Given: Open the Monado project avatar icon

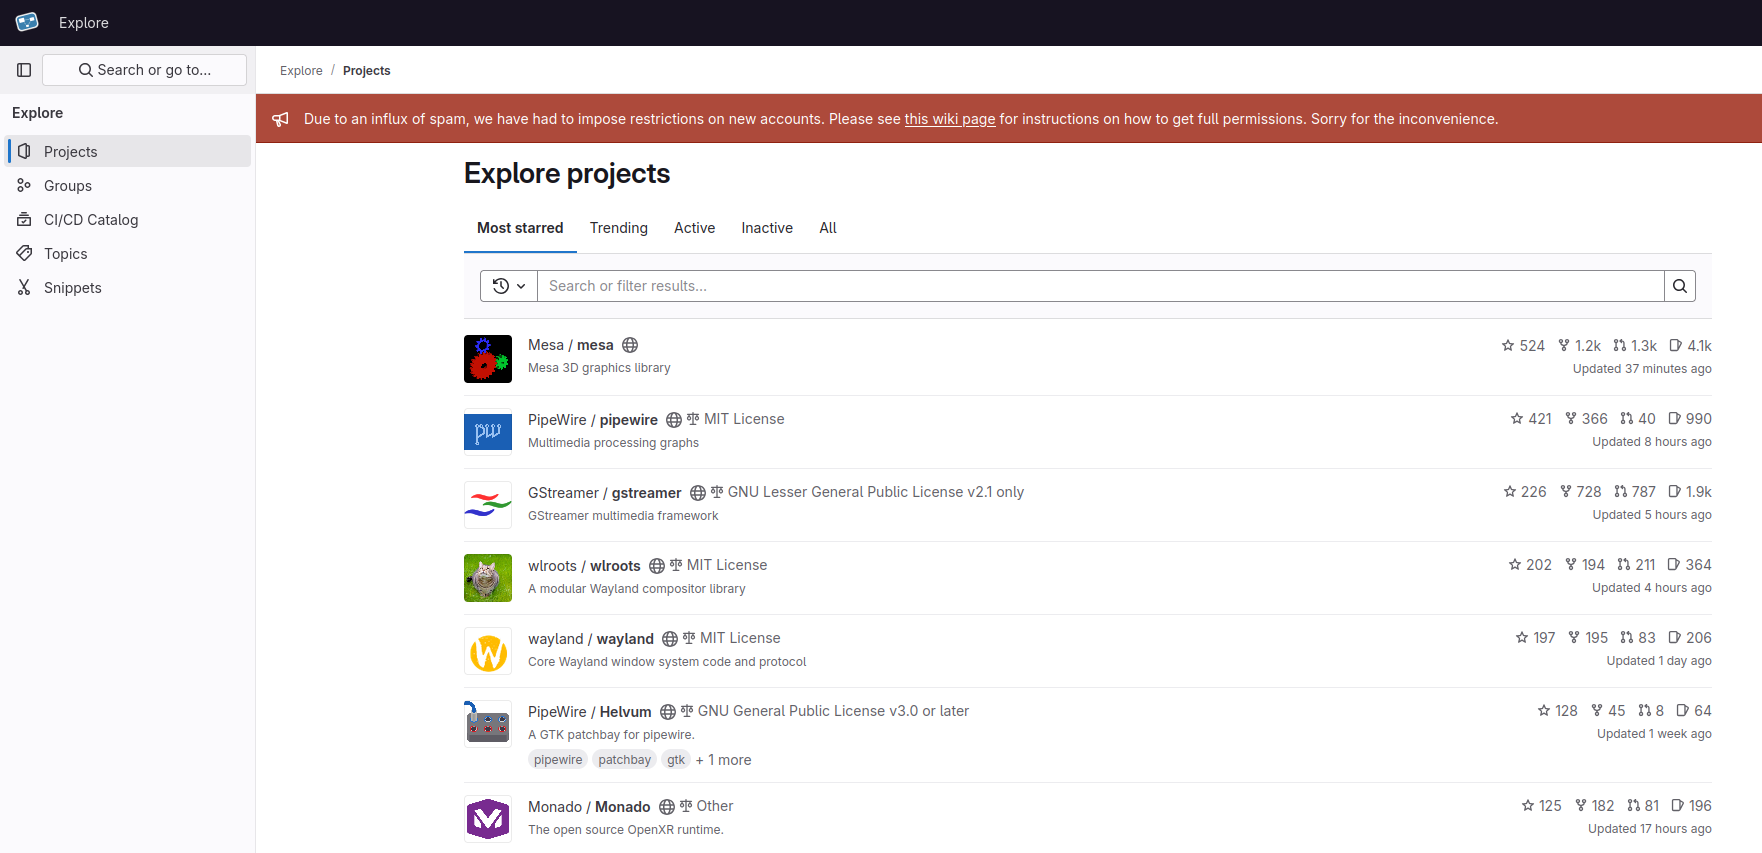Looking at the screenshot, I should [x=488, y=819].
